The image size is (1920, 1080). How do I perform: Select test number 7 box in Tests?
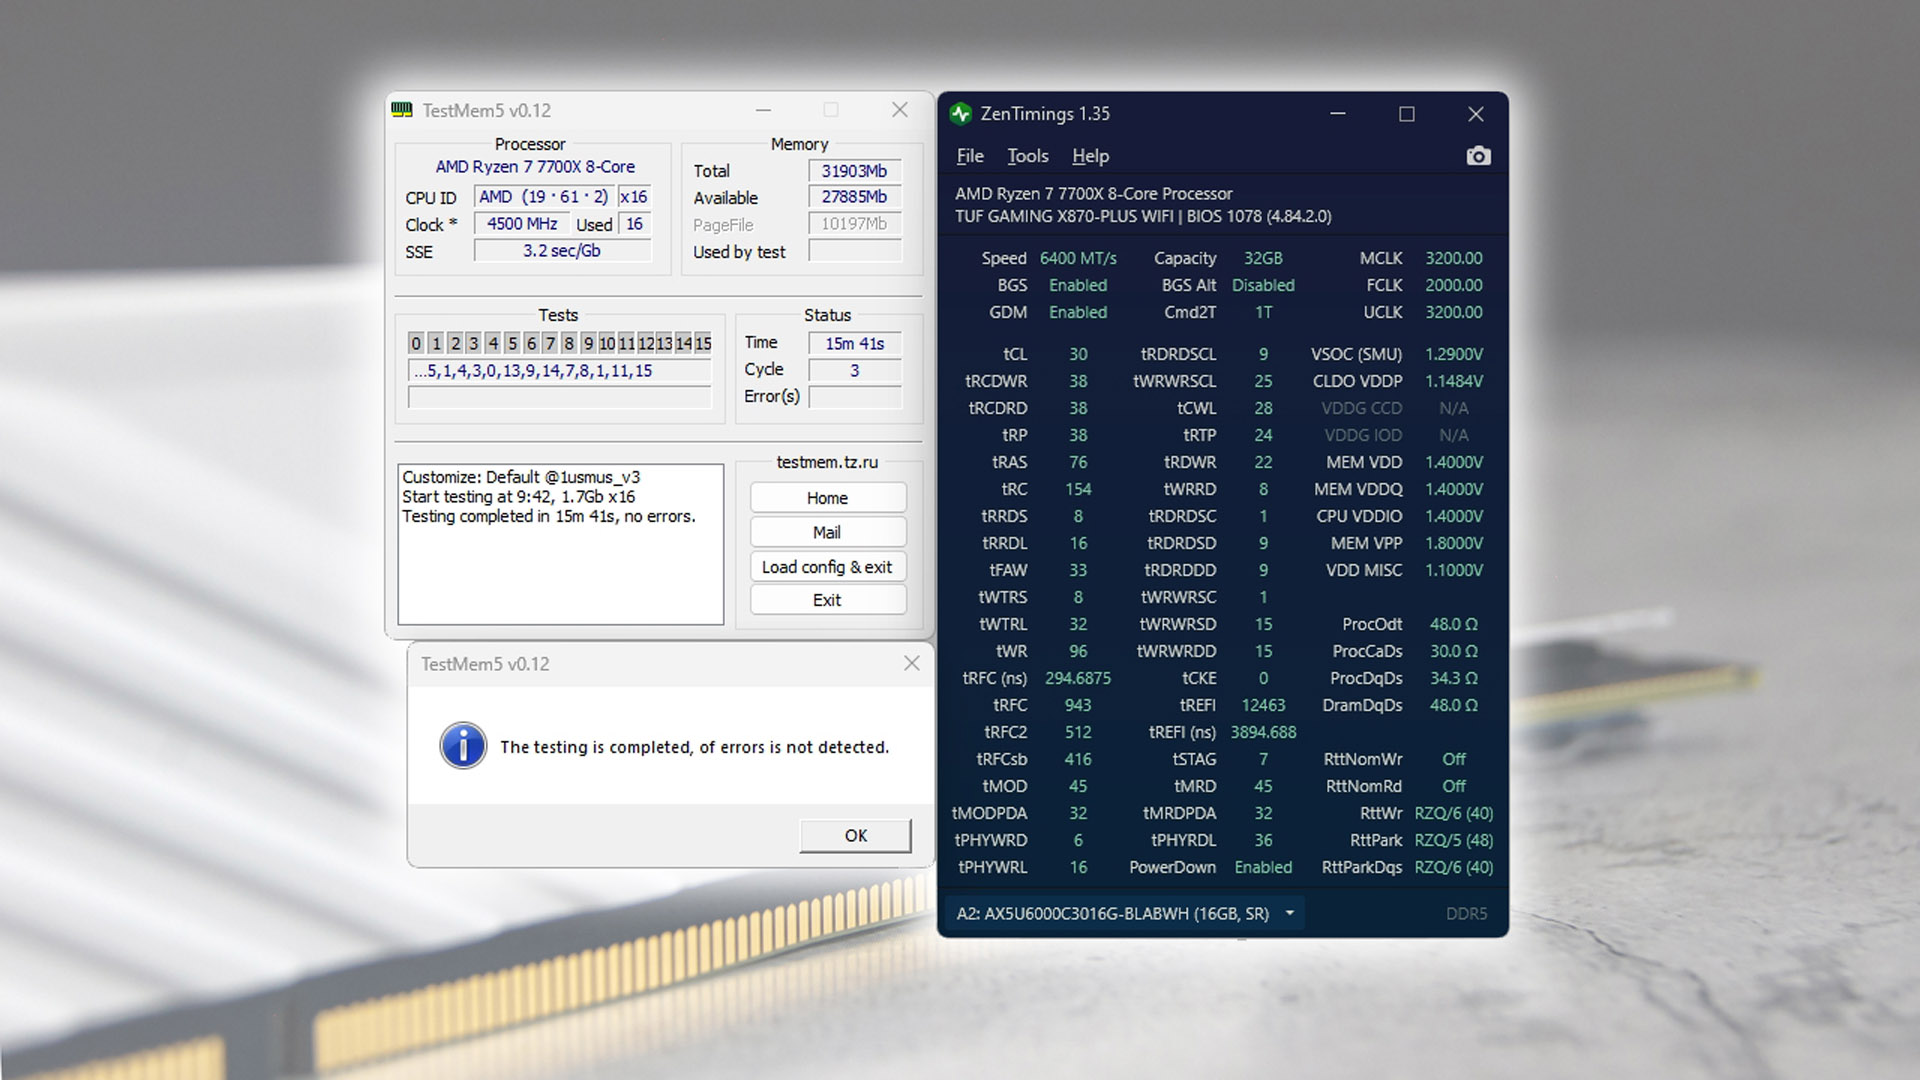tap(550, 343)
